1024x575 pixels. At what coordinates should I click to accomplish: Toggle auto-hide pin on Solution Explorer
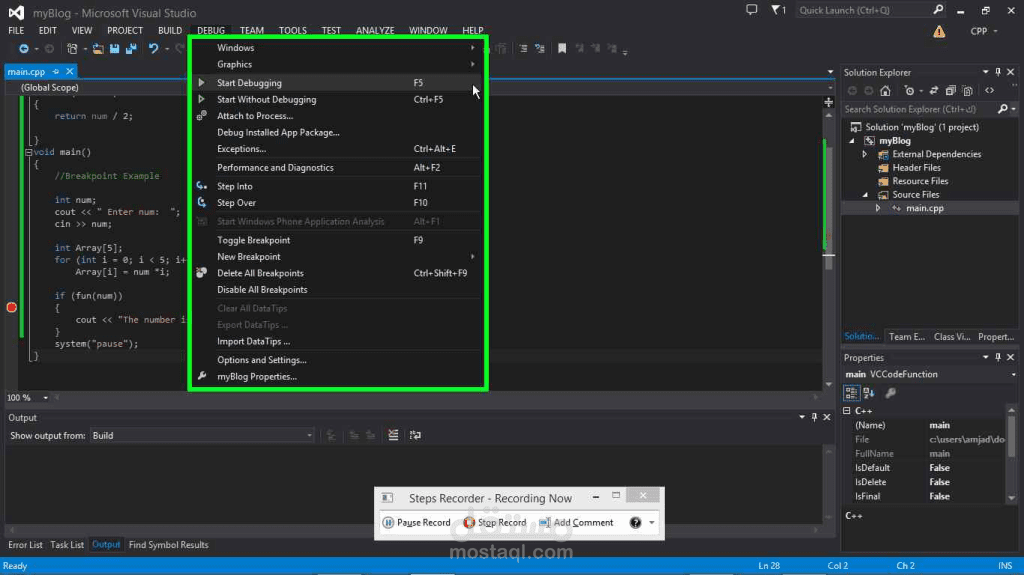998,72
